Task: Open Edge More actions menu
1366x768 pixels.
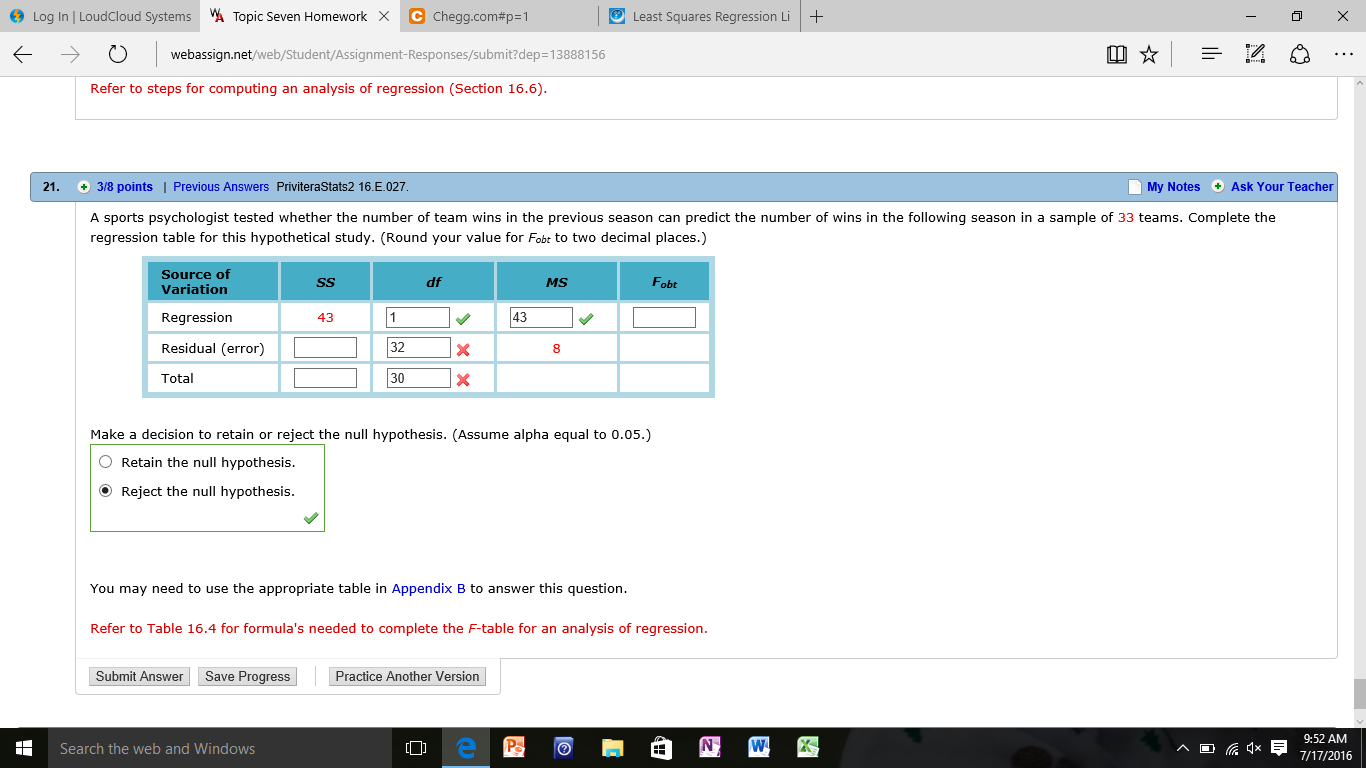Action: coord(1343,55)
